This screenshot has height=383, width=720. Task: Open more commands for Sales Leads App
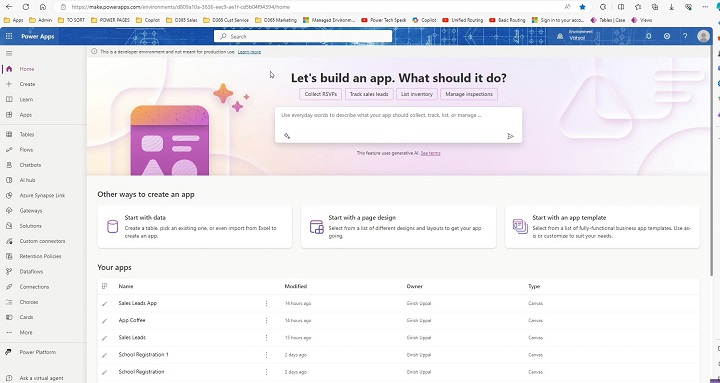click(266, 304)
